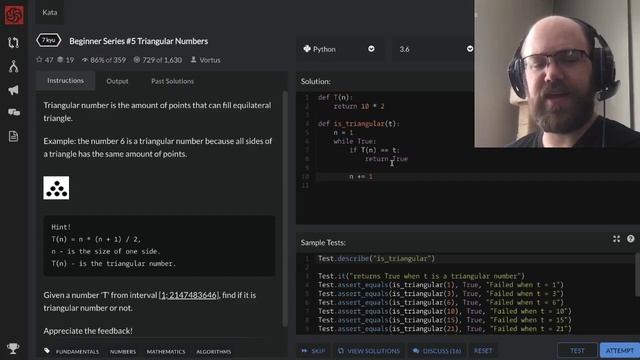Select the Kata header tab

click(x=50, y=12)
